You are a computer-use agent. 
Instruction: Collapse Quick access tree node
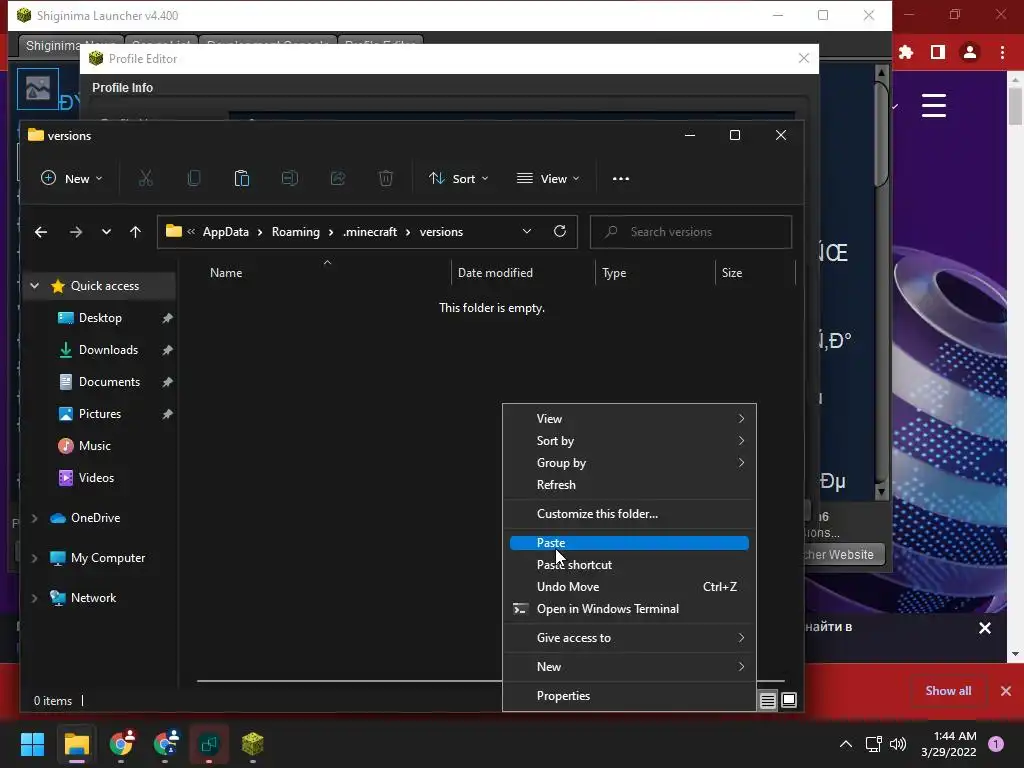click(35, 285)
